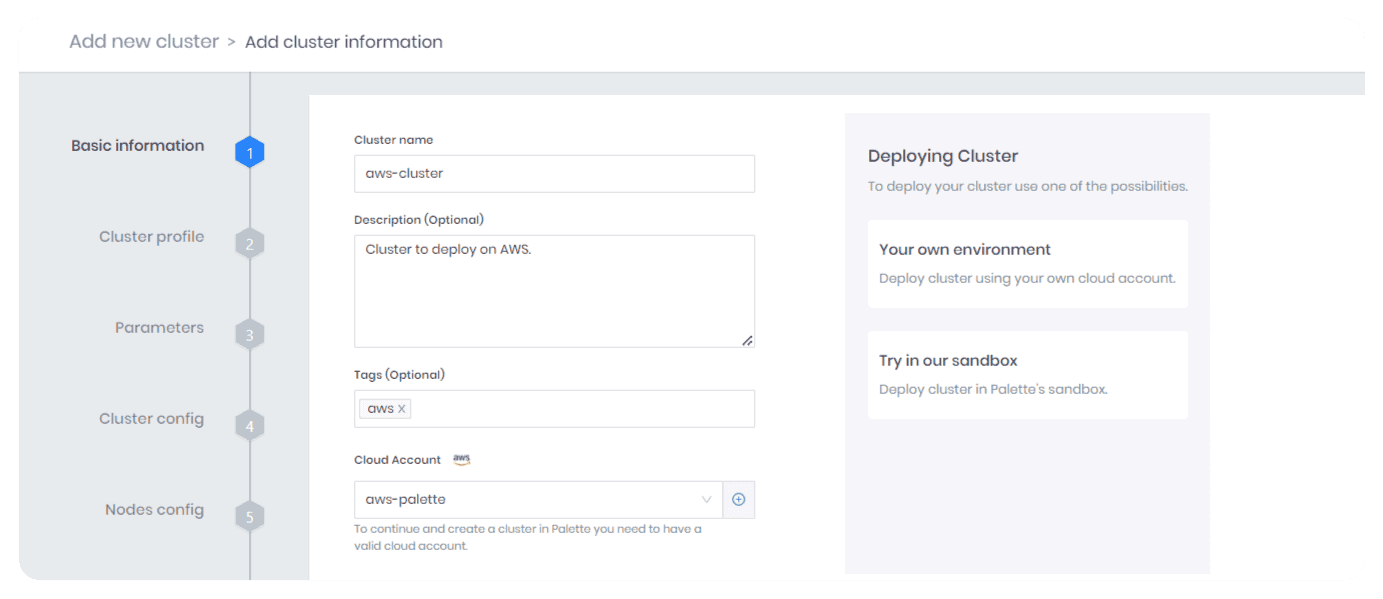Click inside the Tags input field
The width and height of the screenshot is (1383, 599).
(554, 409)
